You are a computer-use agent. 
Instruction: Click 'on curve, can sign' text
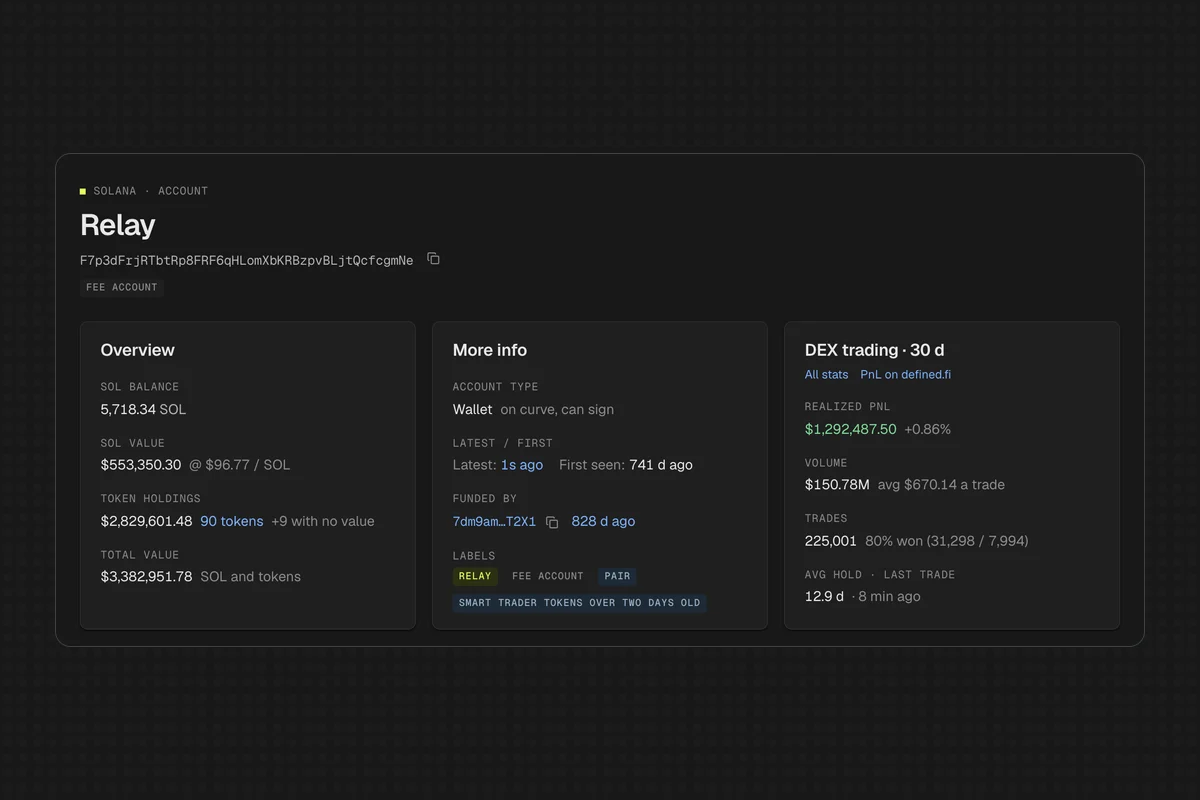tap(557, 409)
